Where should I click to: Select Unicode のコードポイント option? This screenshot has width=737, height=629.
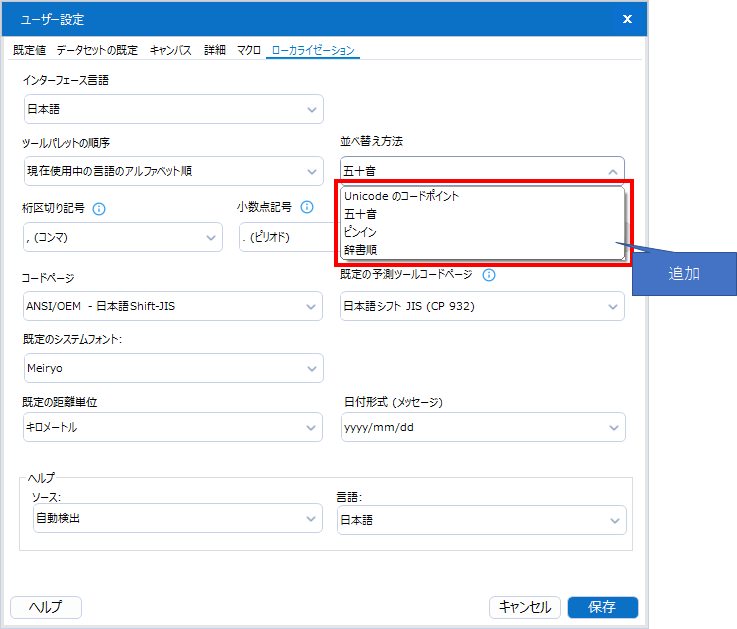[x=401, y=196]
